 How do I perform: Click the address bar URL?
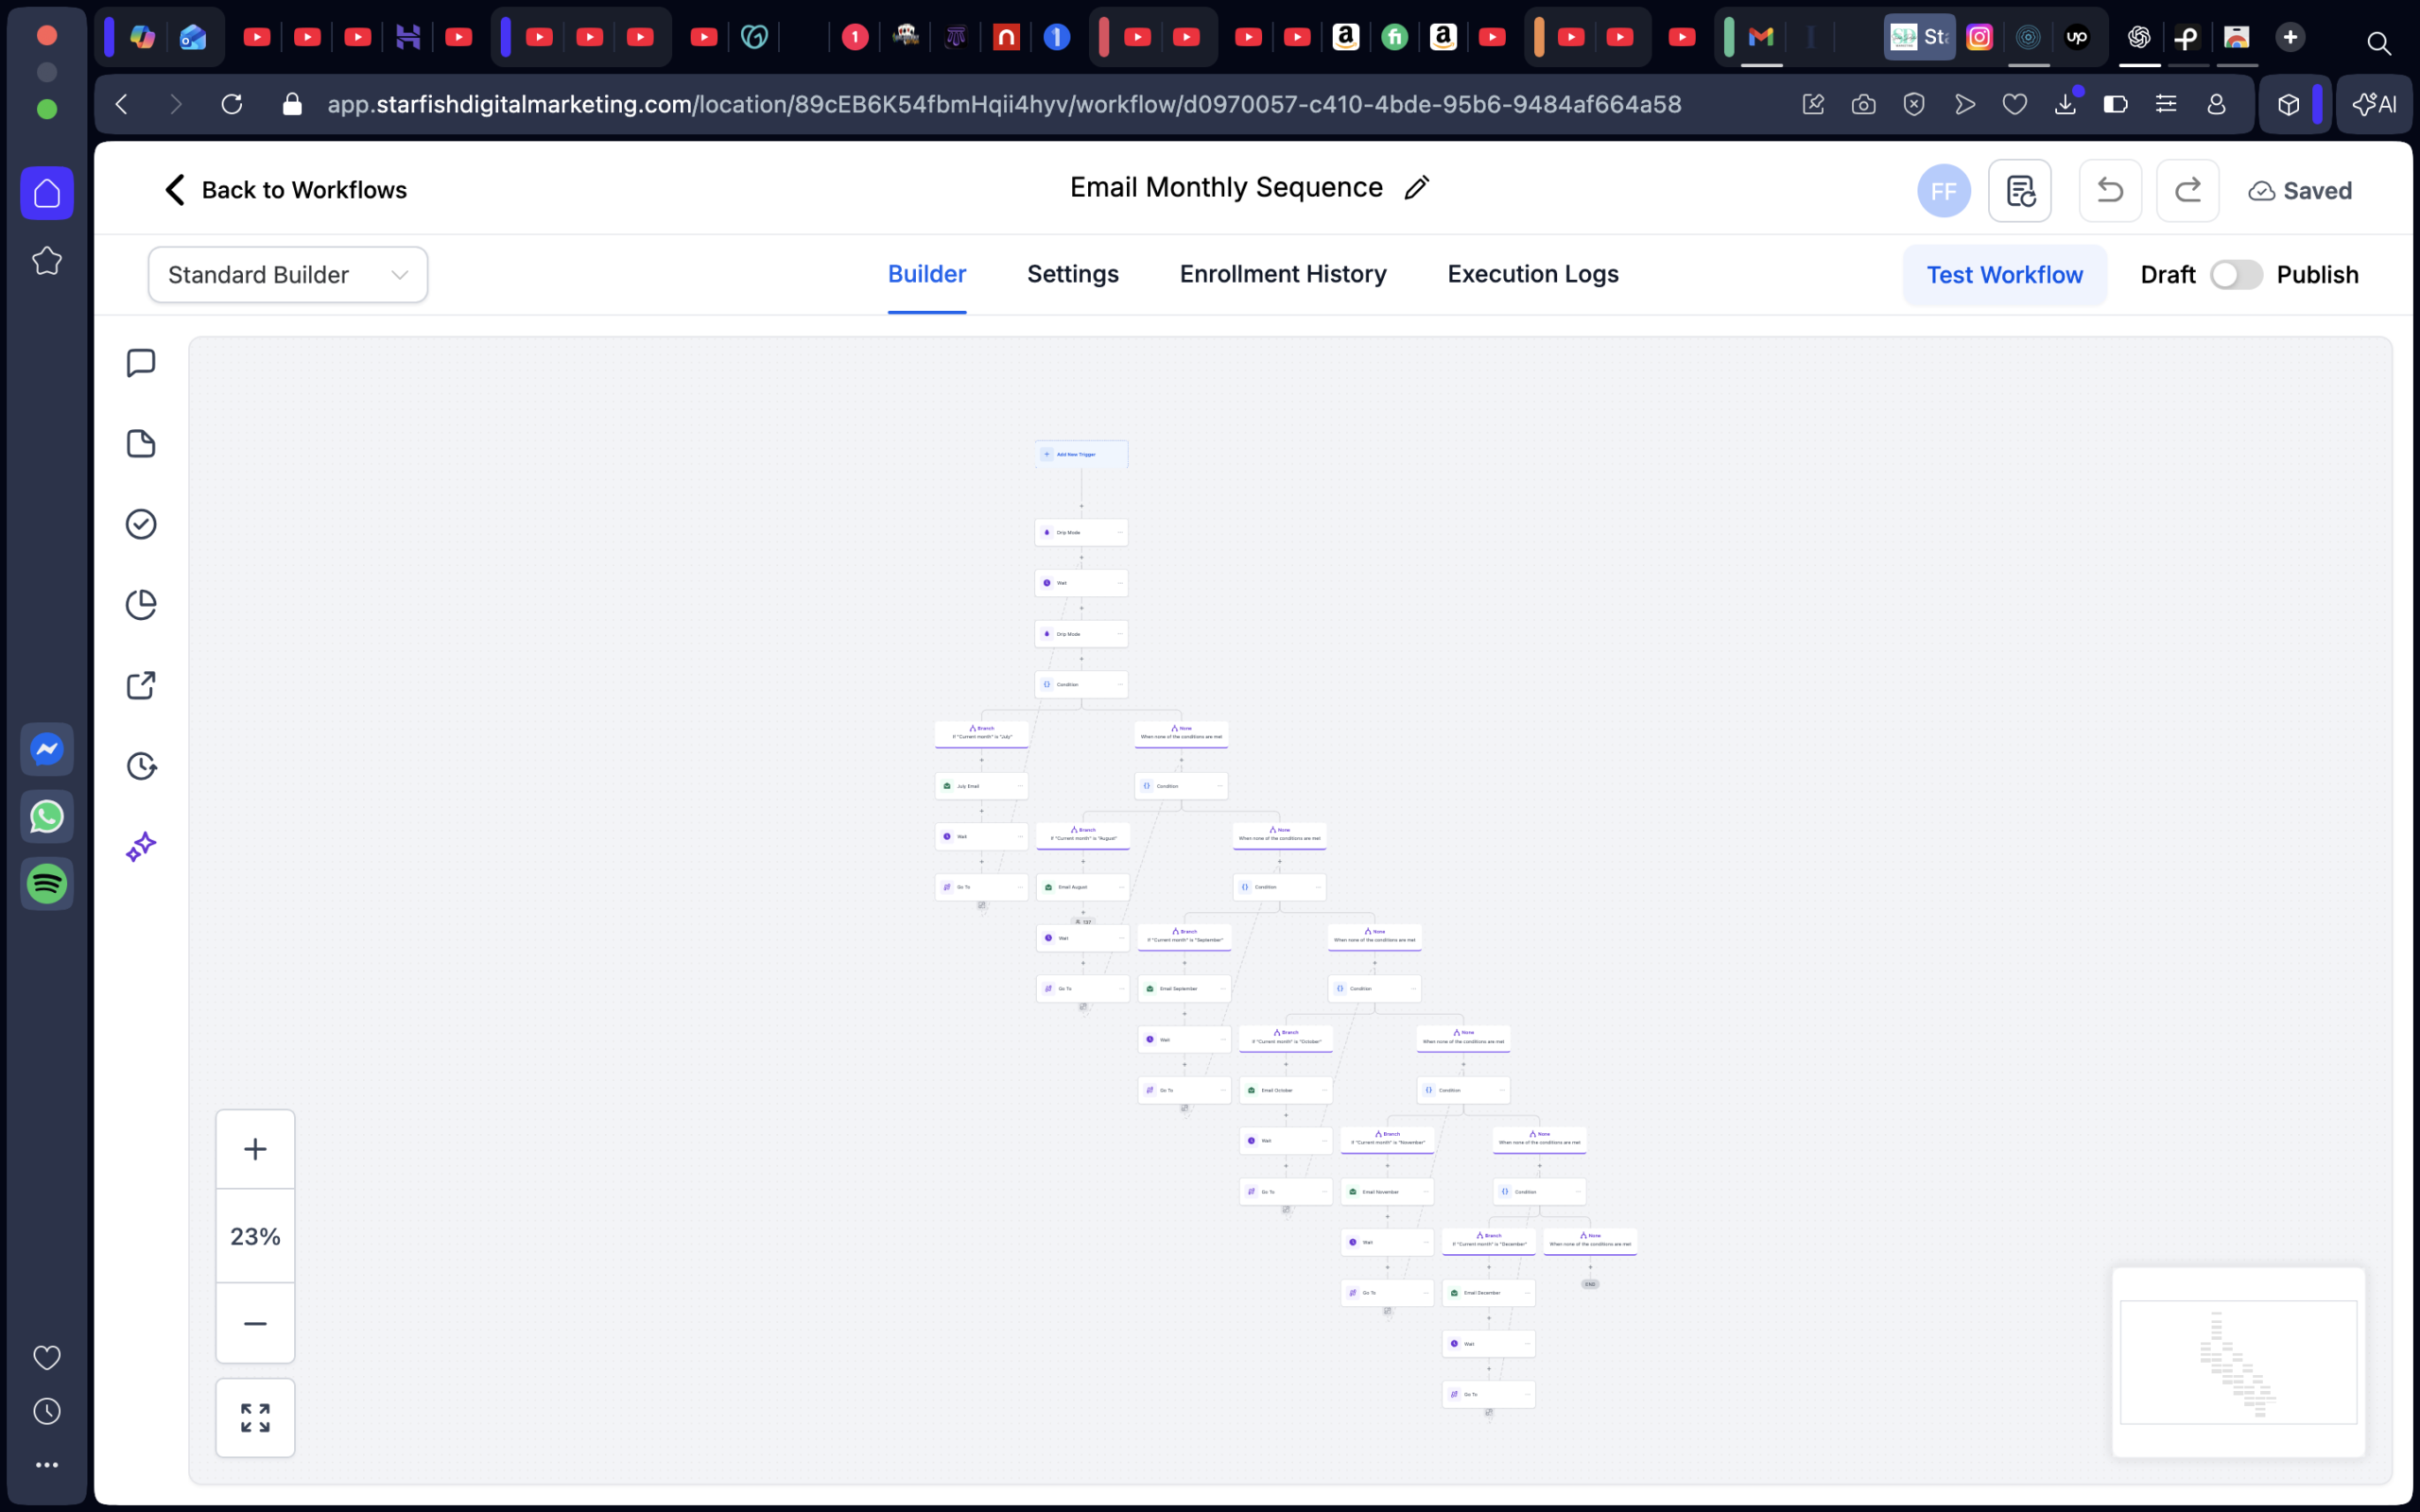[1004, 104]
